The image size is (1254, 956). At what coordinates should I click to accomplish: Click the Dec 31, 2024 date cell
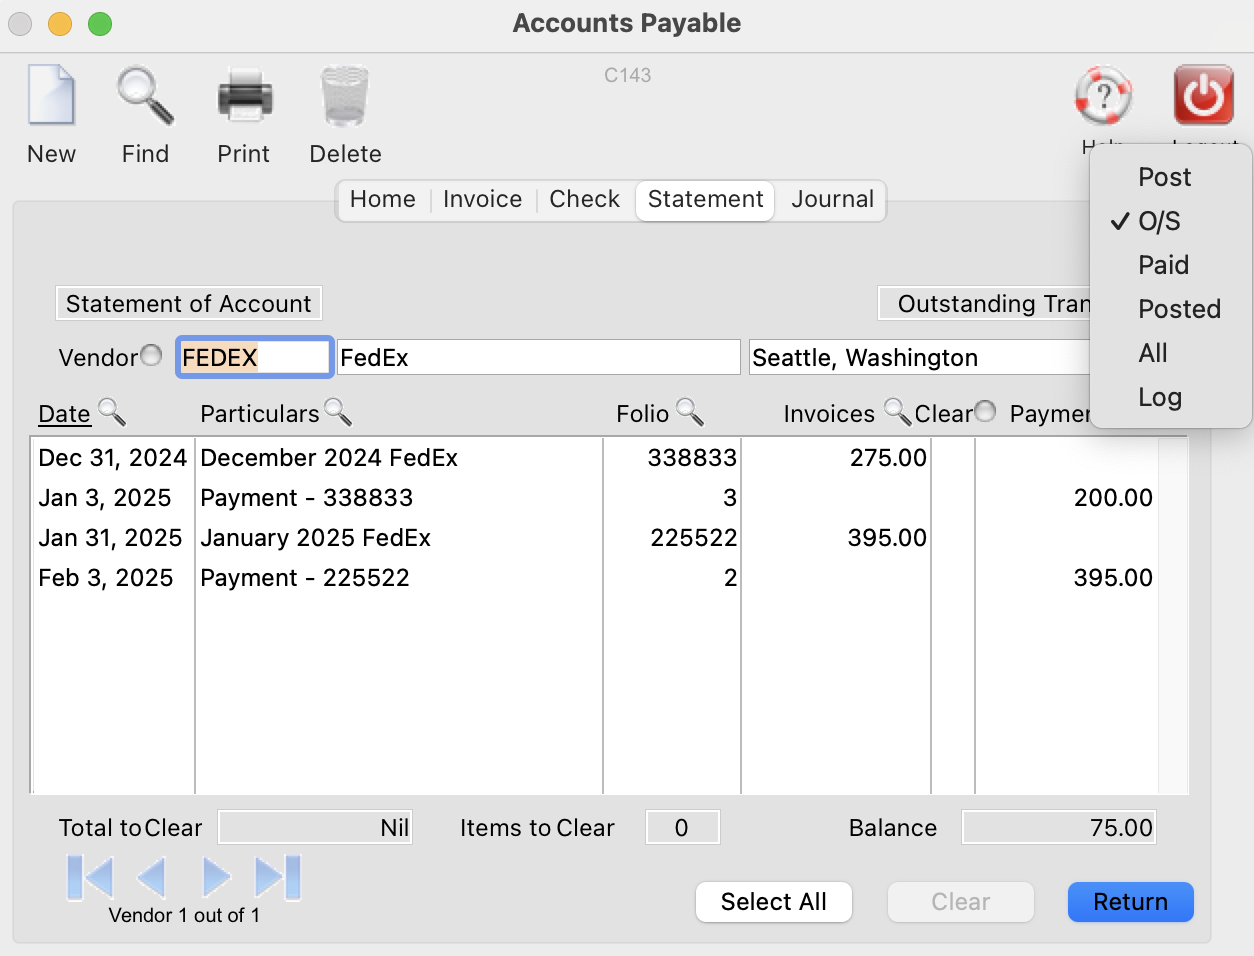[112, 458]
